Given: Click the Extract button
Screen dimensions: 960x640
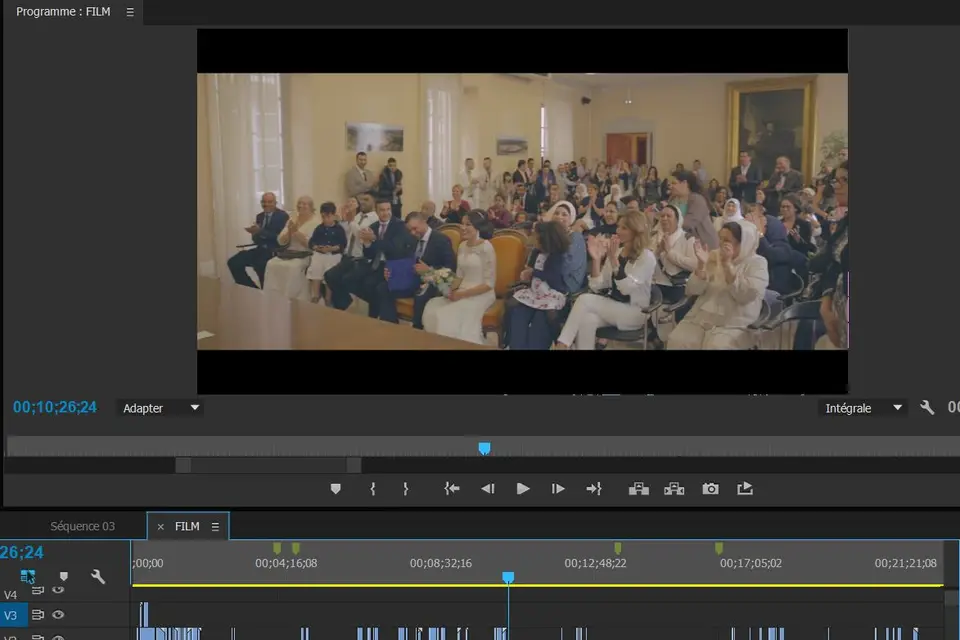Looking at the screenshot, I should 674,489.
